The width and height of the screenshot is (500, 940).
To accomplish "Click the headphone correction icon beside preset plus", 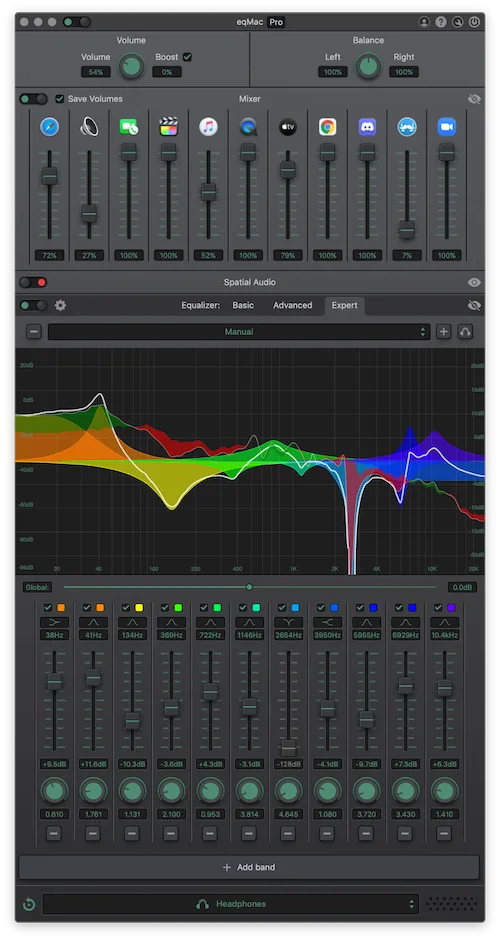I will coord(465,332).
